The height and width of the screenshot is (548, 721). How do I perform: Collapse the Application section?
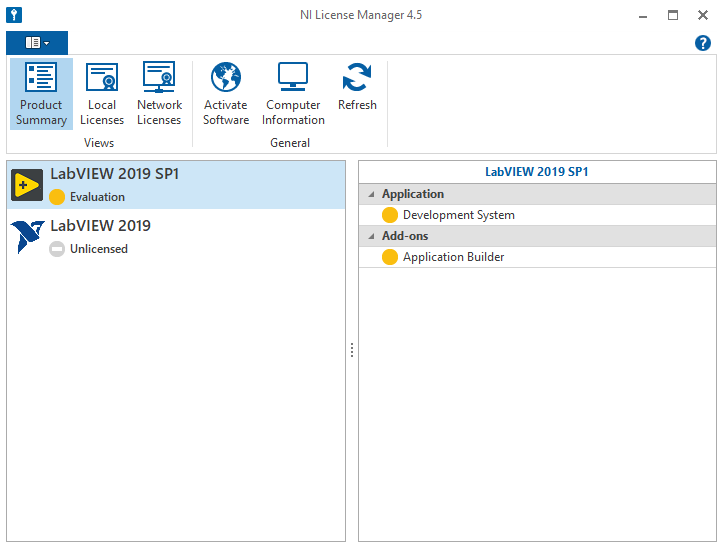[x=371, y=194]
